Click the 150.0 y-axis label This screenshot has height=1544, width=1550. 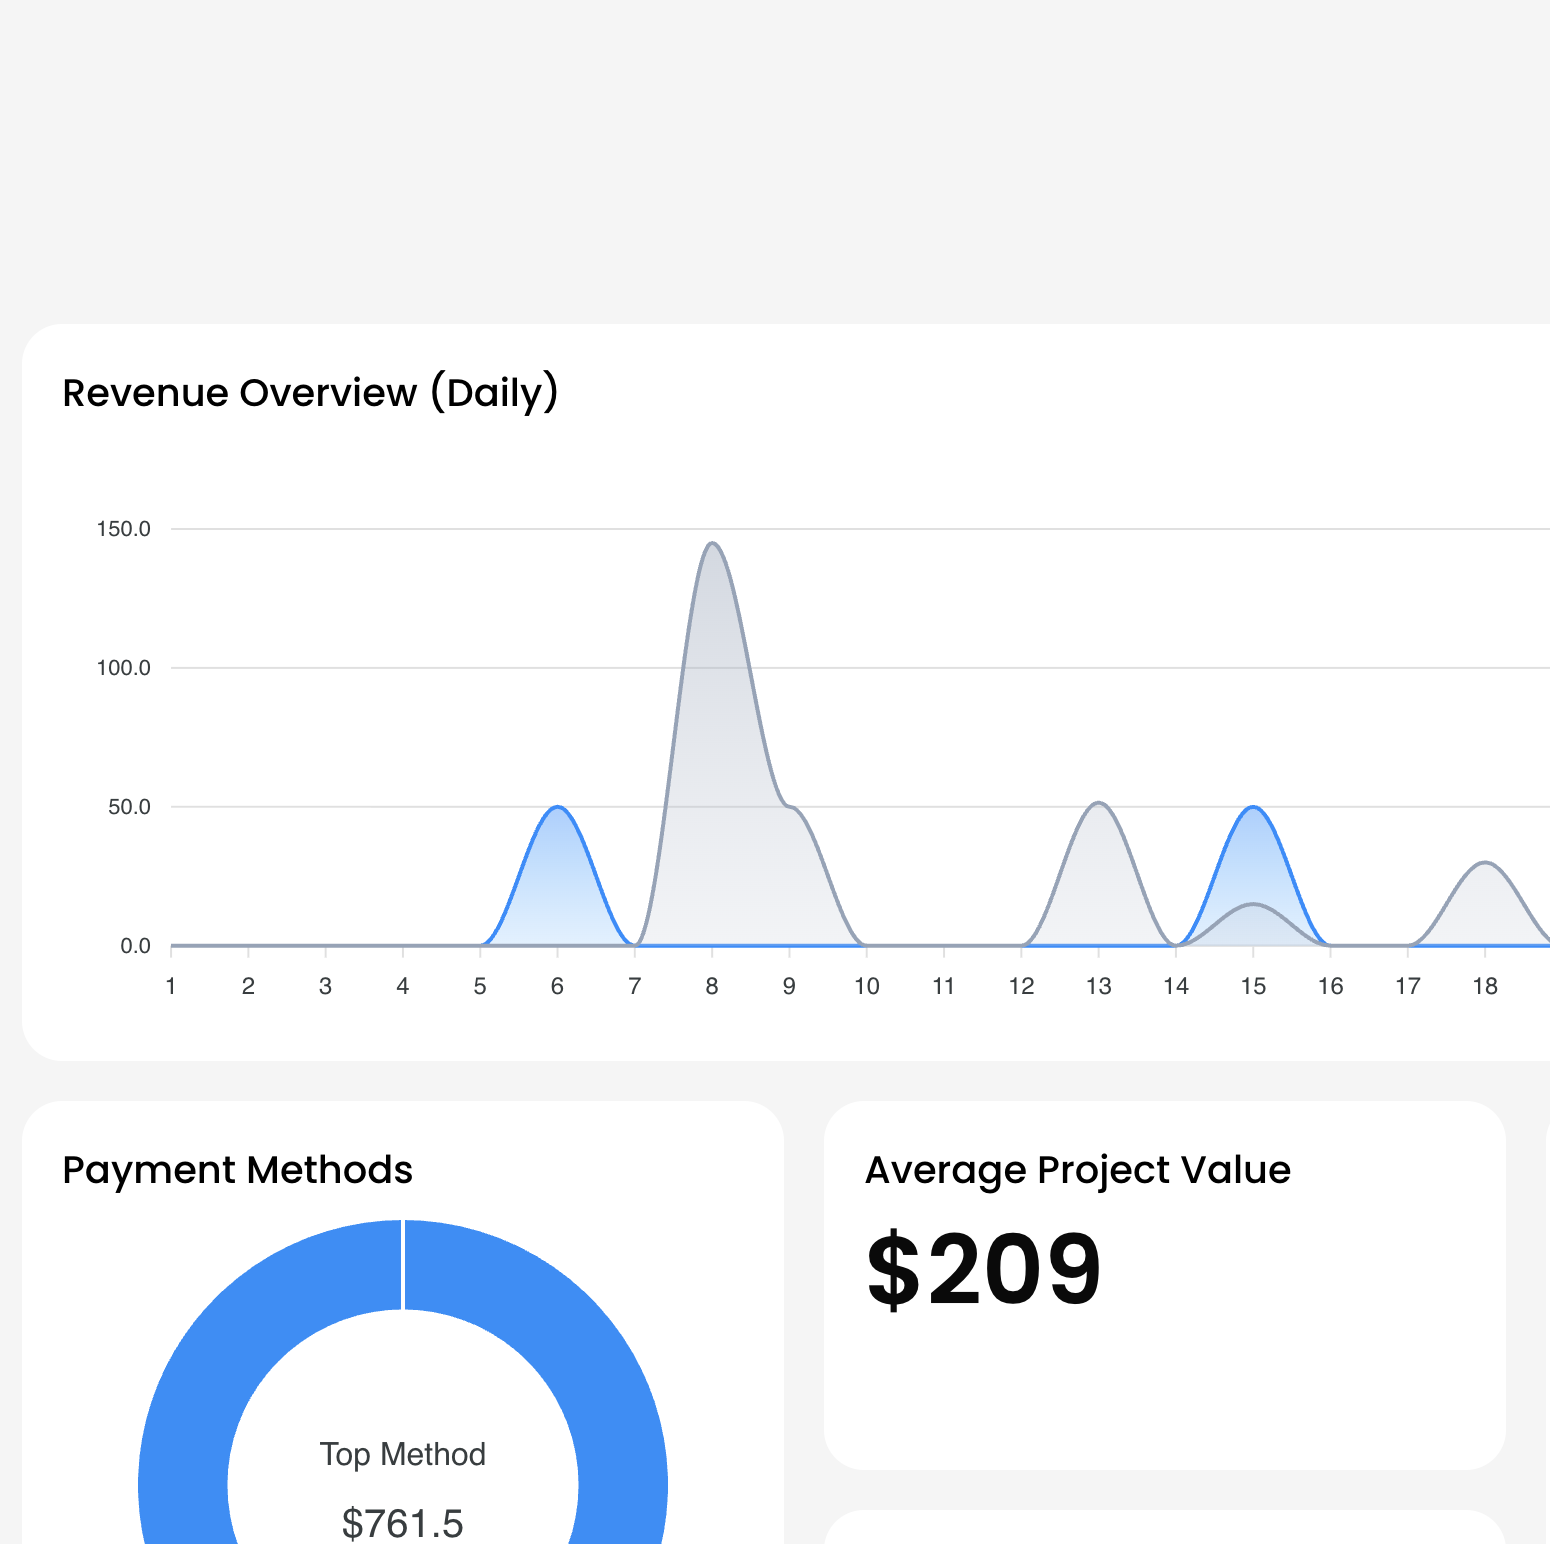point(124,529)
